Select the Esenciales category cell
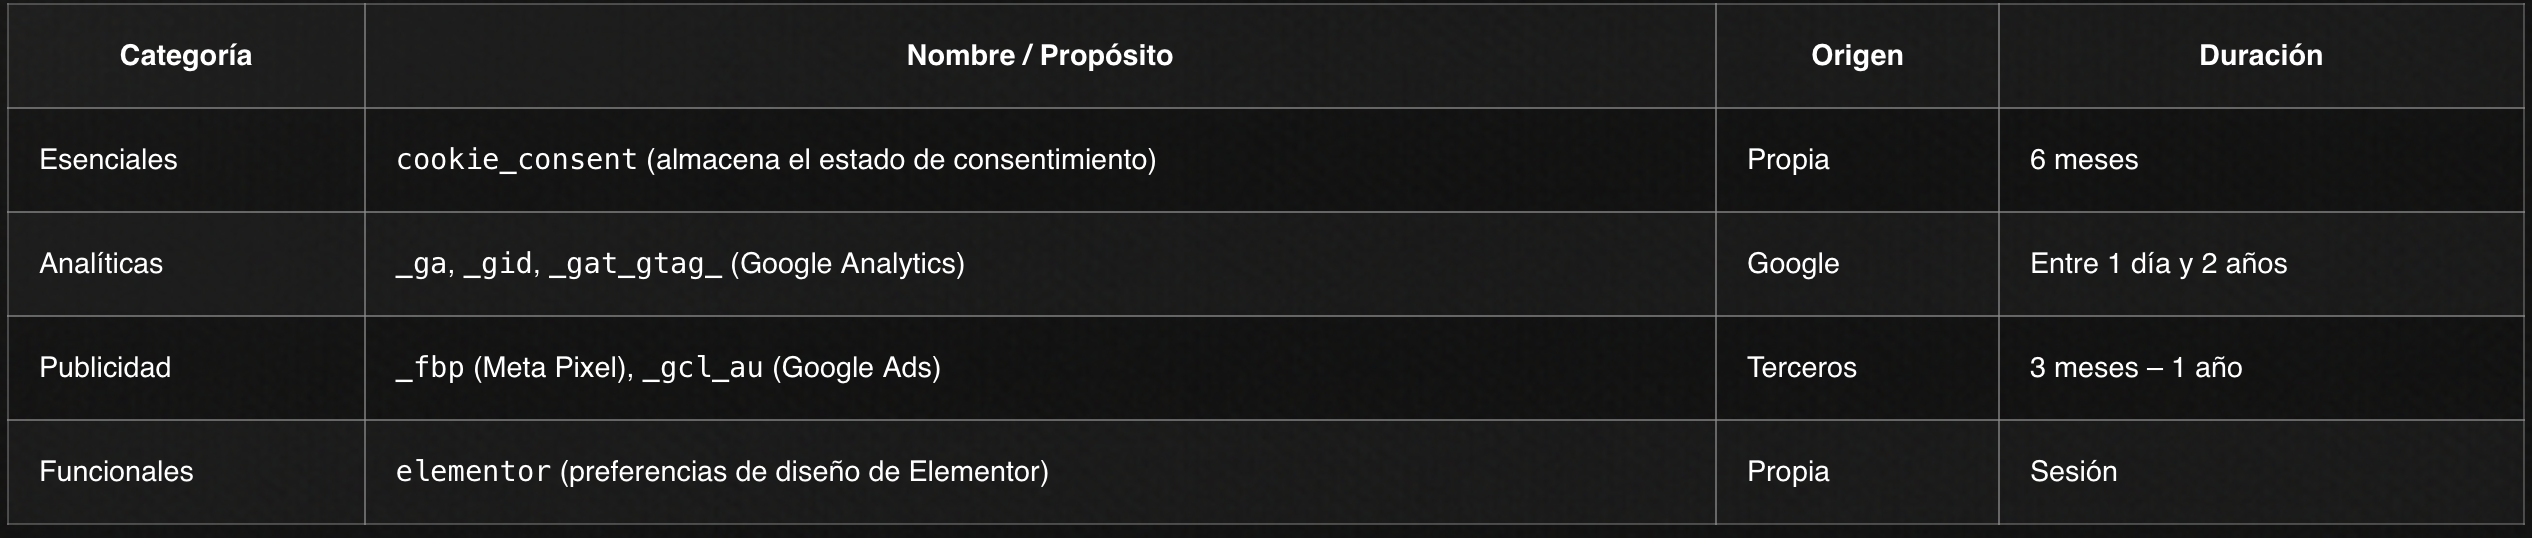The width and height of the screenshot is (2532, 538). (x=108, y=160)
